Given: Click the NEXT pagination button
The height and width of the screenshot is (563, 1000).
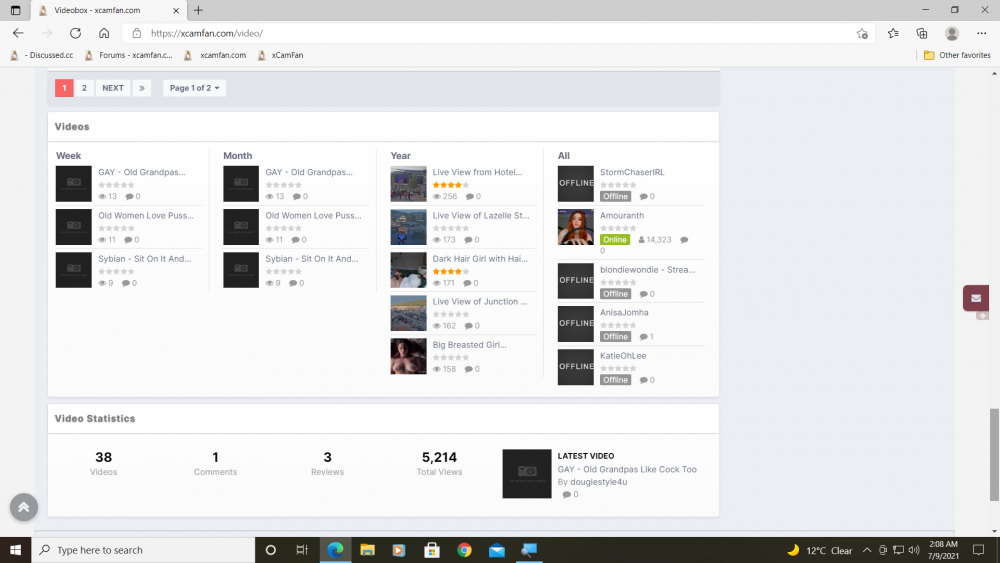Looking at the screenshot, I should (x=113, y=88).
